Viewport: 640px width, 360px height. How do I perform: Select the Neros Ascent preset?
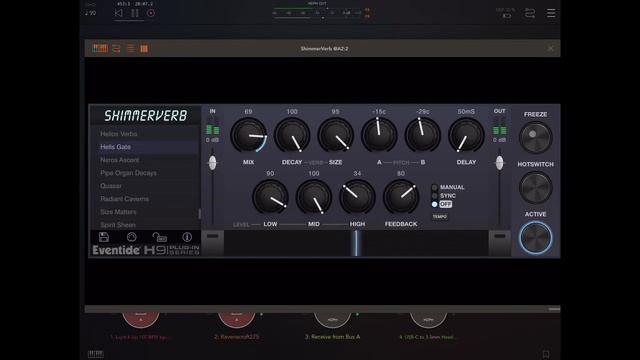(120, 160)
